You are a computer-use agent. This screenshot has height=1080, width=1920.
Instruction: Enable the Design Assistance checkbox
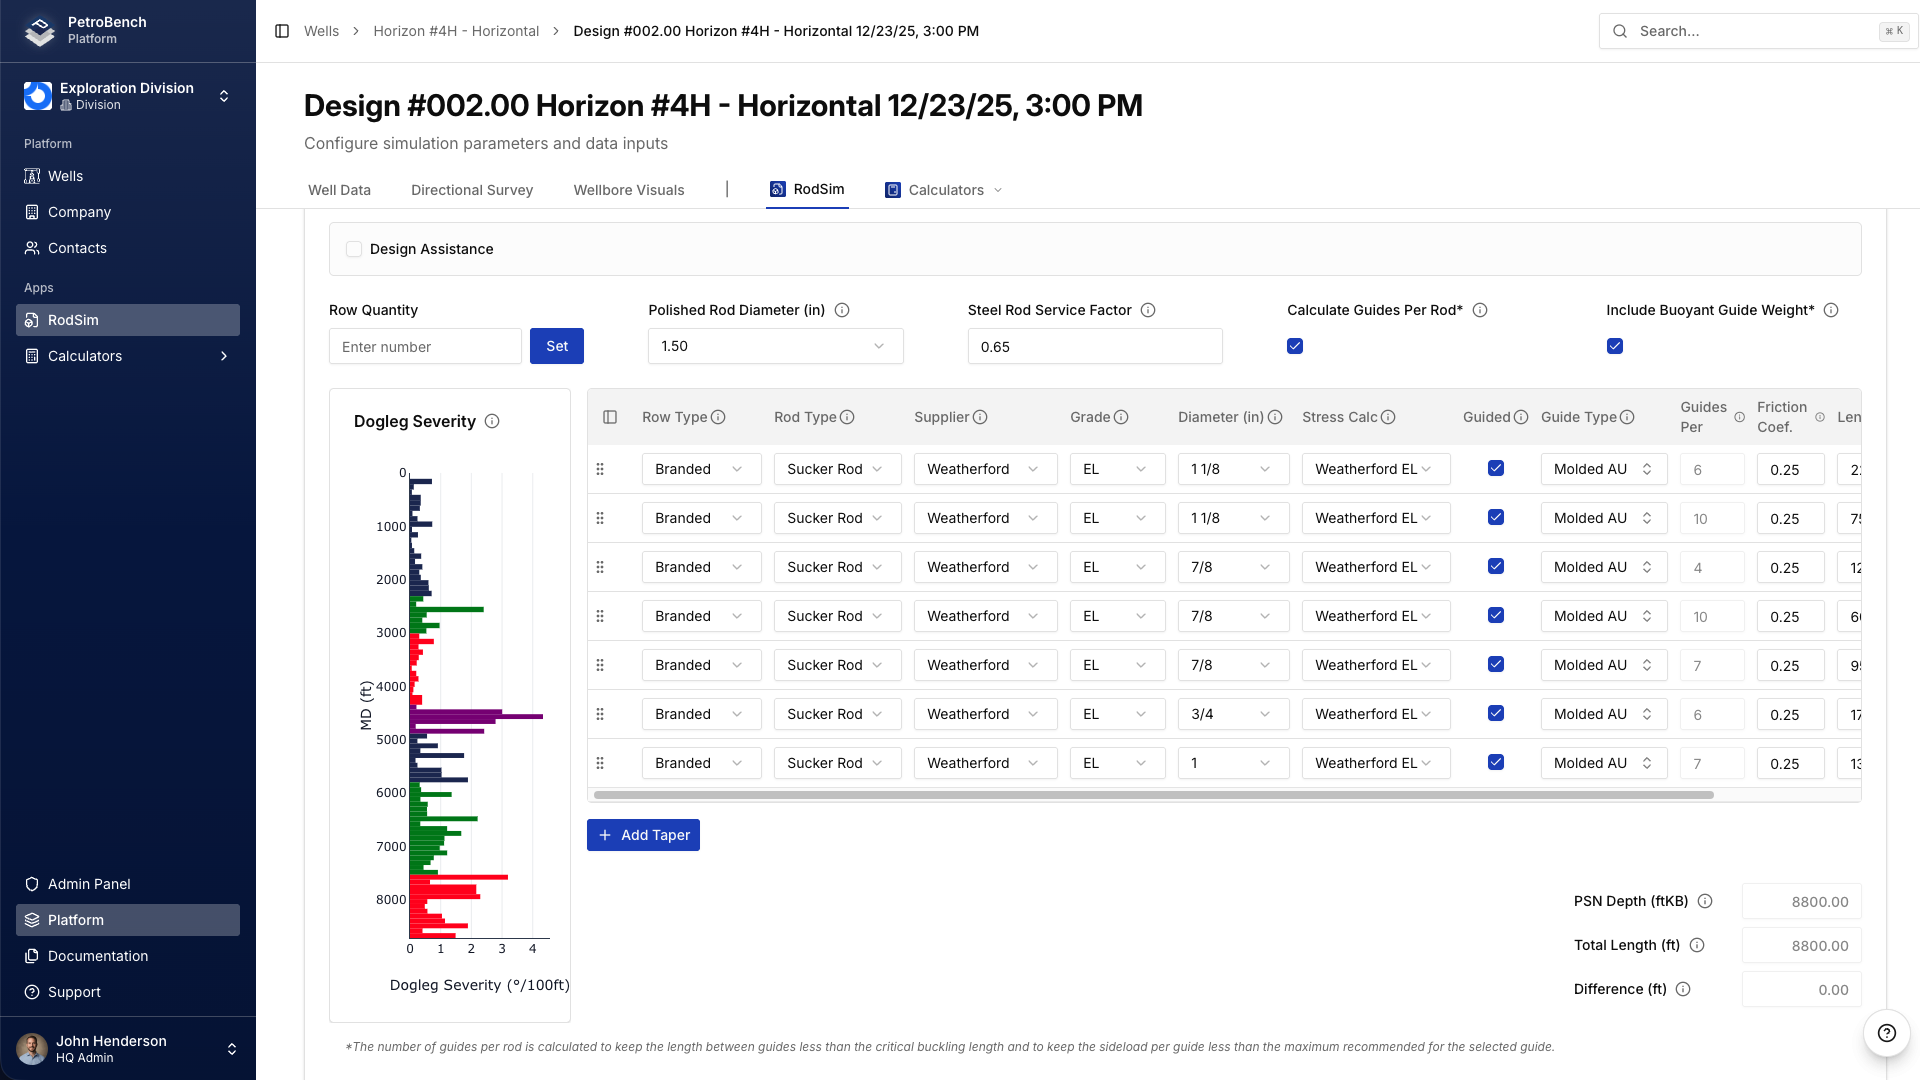coord(354,249)
